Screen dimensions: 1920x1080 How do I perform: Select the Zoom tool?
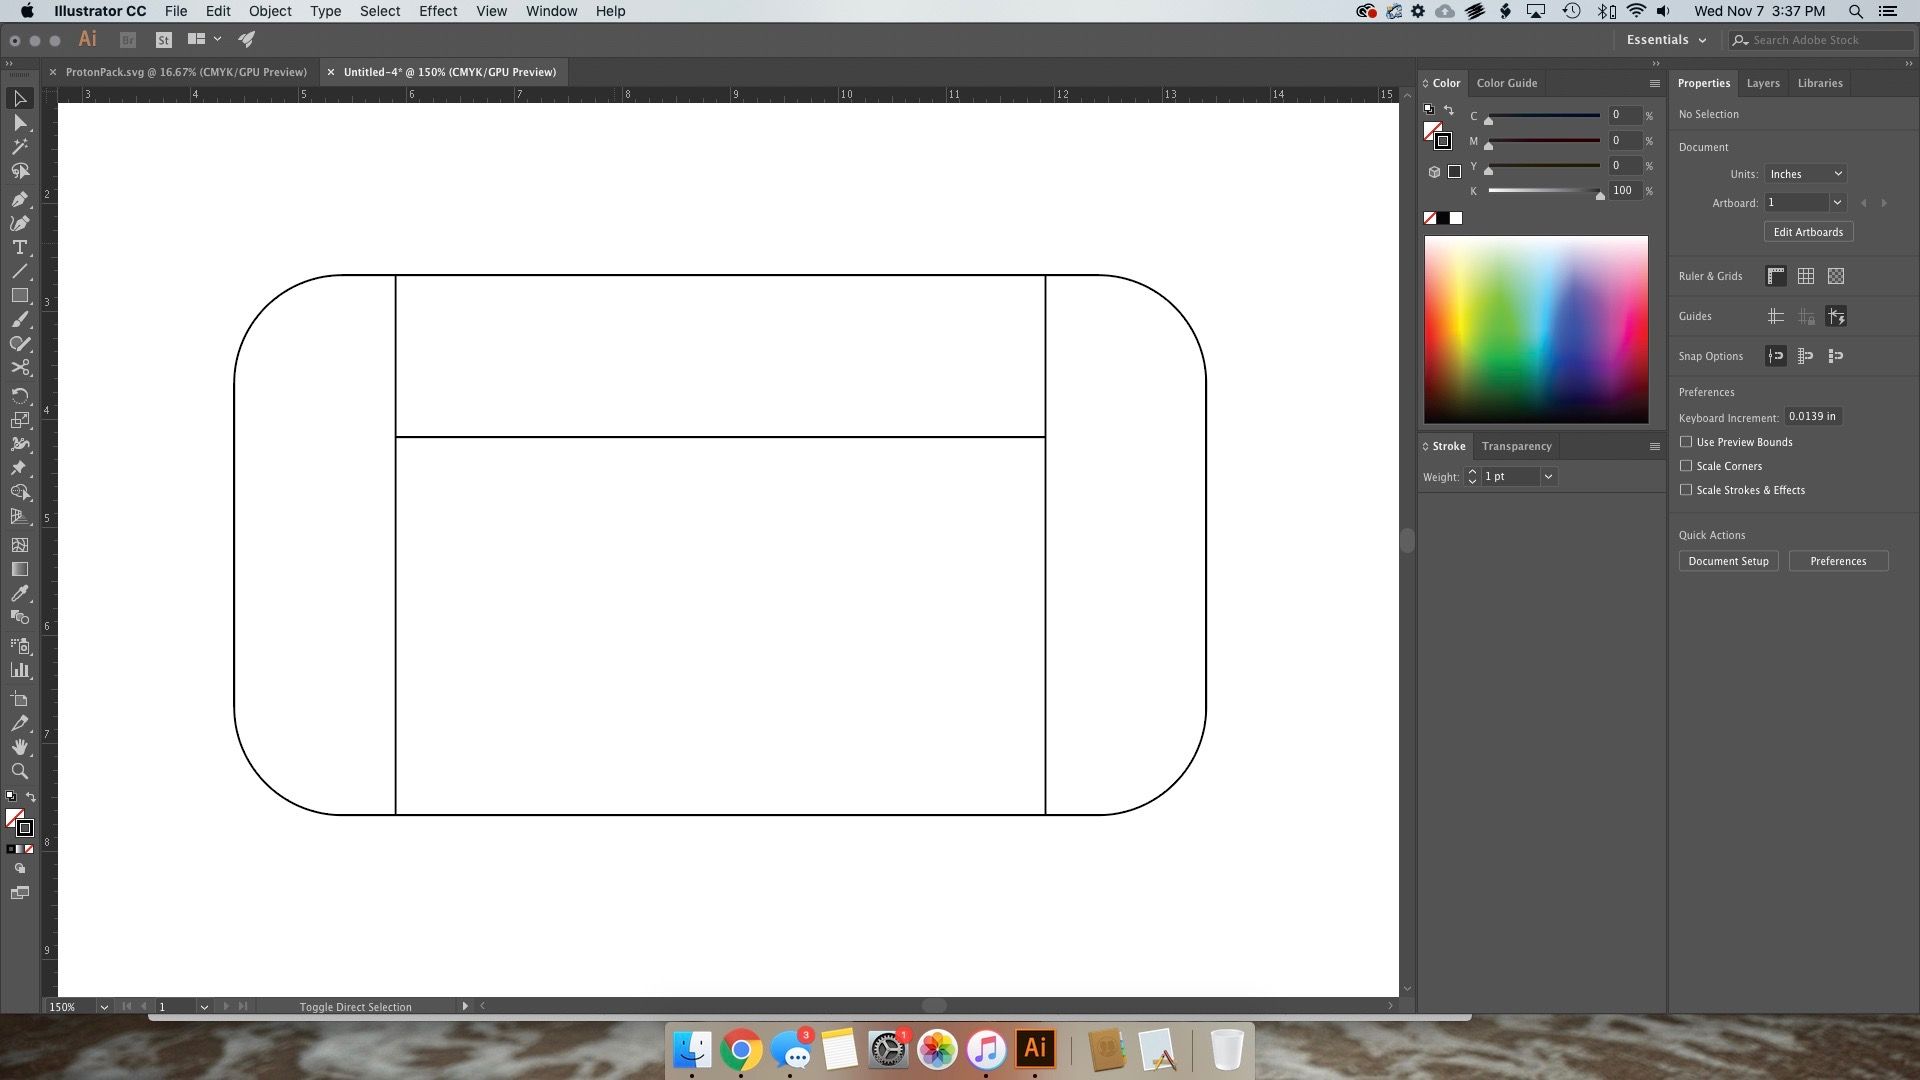[x=20, y=771]
